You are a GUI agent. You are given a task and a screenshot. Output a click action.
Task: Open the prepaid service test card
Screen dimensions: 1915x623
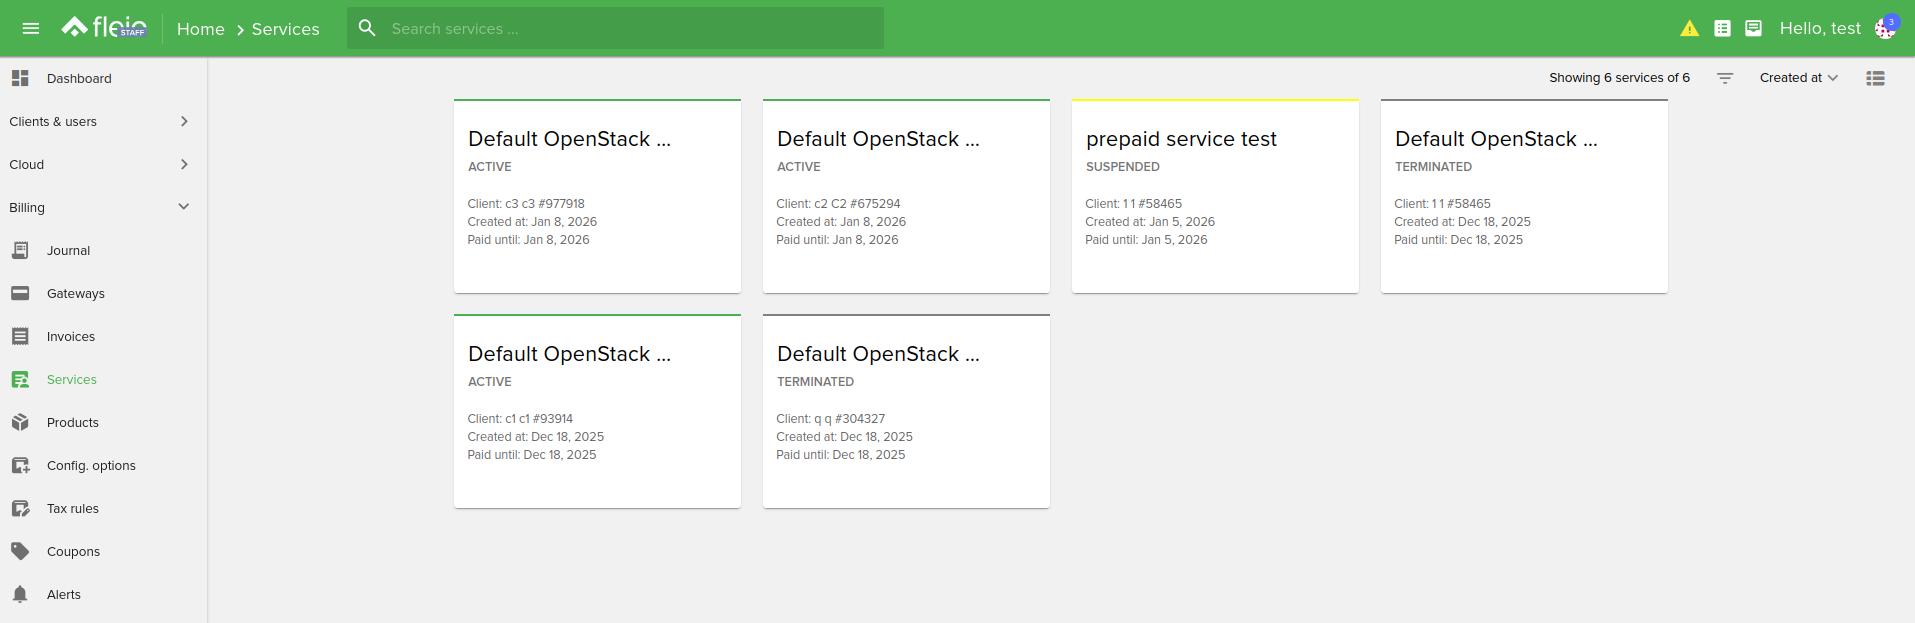coord(1214,196)
